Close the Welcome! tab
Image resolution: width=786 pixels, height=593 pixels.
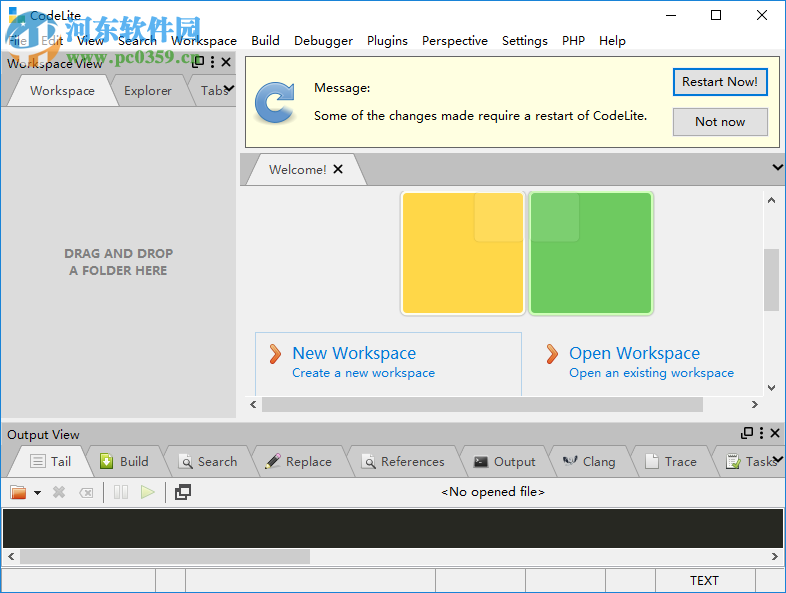coord(338,169)
